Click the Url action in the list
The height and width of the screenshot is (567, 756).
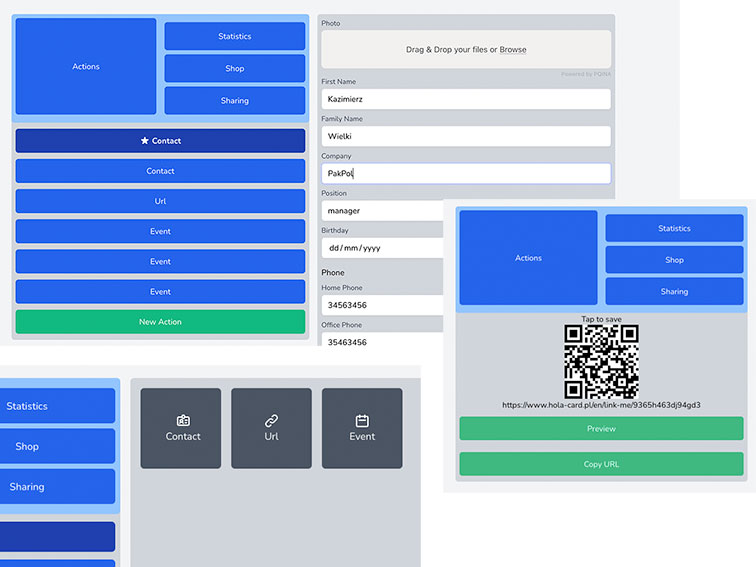pos(160,201)
